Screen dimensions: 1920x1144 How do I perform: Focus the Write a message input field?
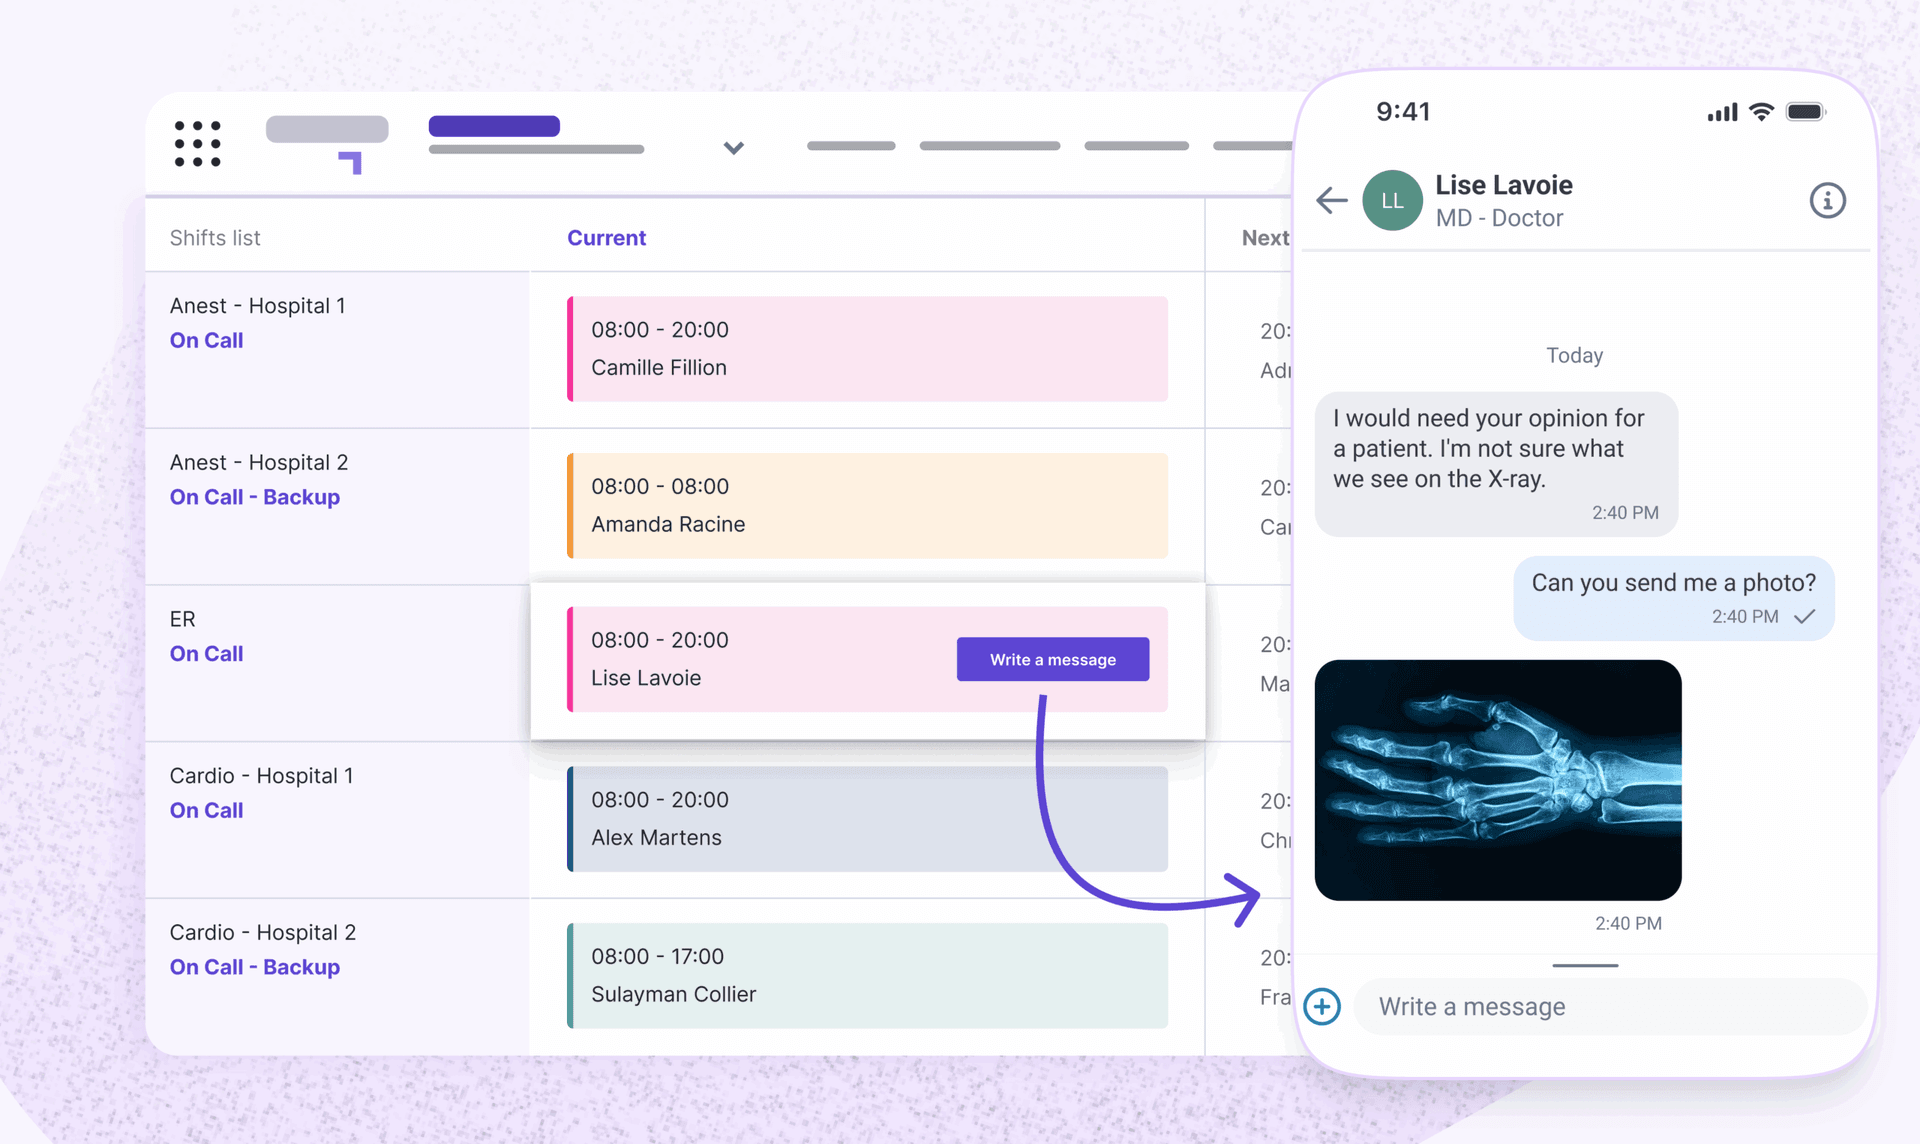1610,1006
